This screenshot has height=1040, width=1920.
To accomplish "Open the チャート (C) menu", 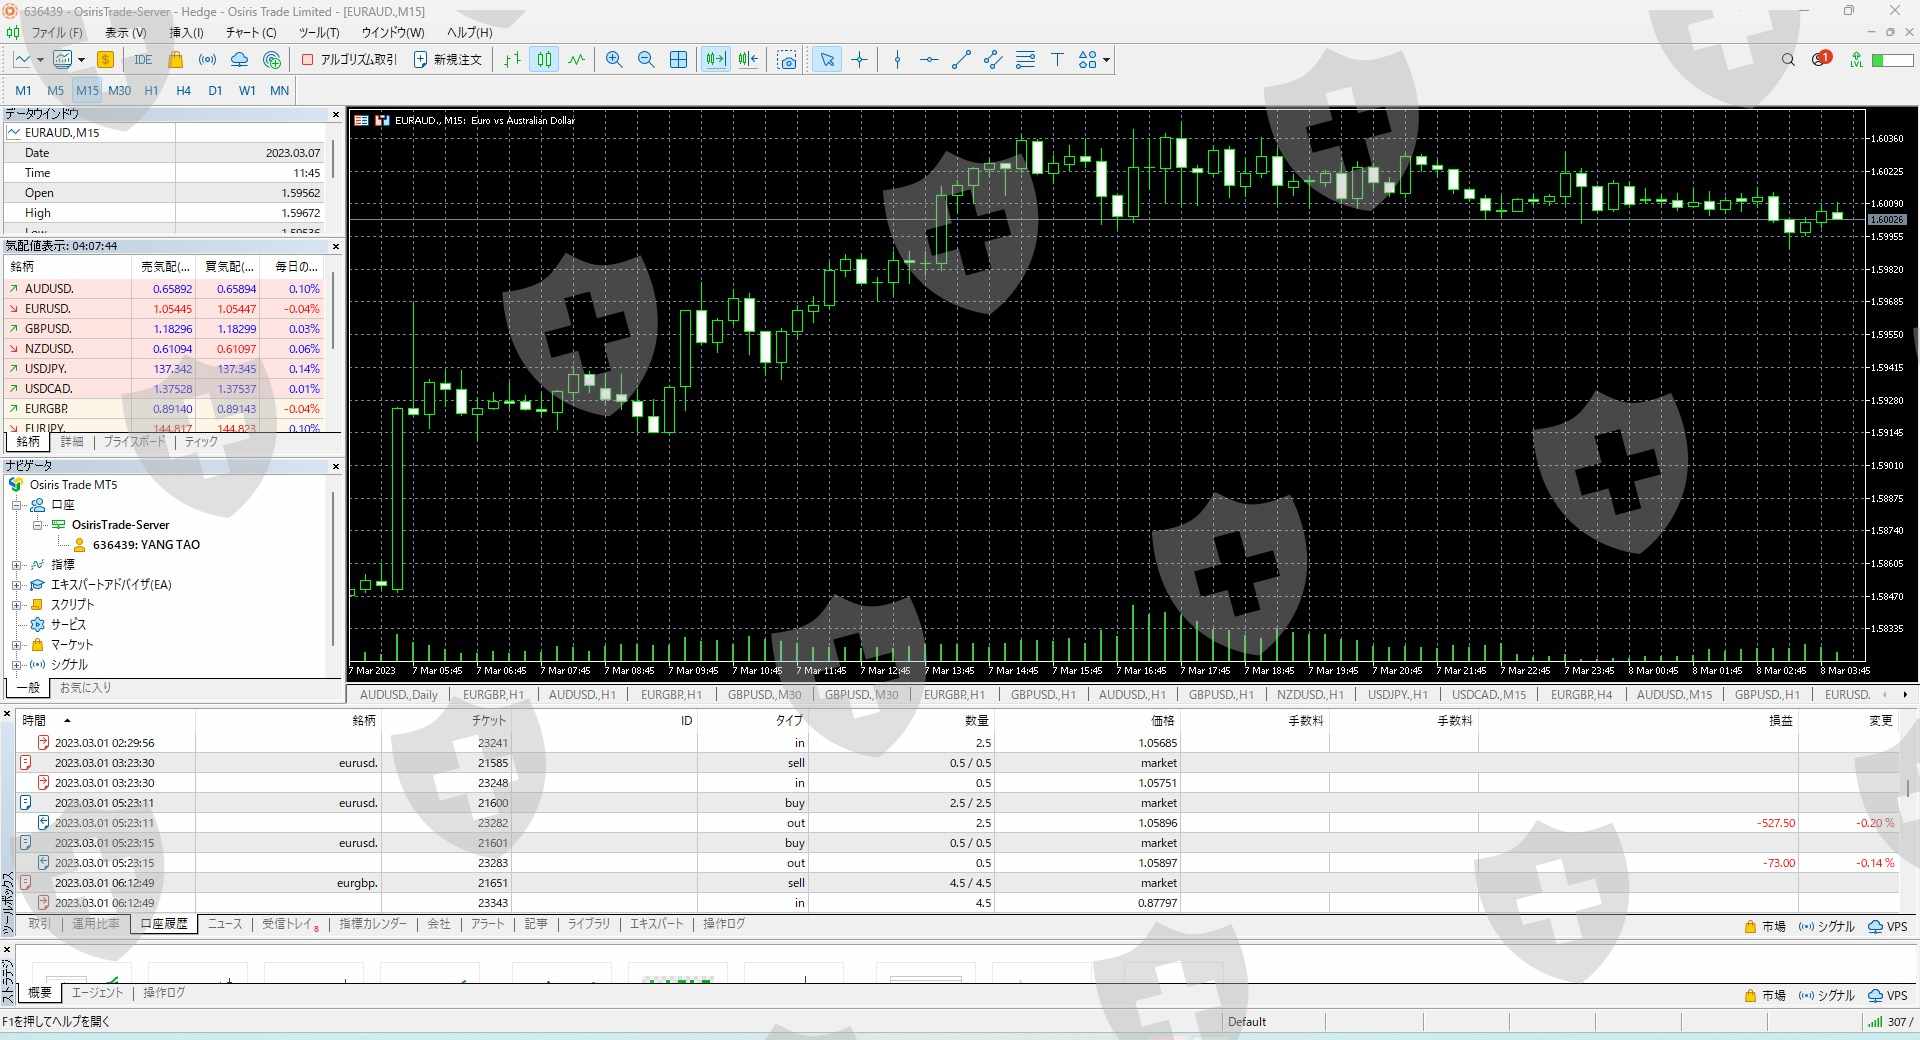I will (x=250, y=32).
